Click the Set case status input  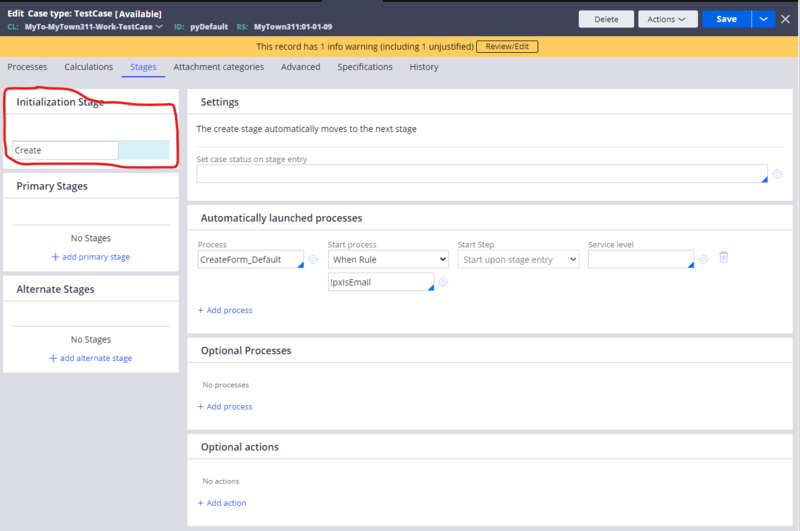[482, 173]
